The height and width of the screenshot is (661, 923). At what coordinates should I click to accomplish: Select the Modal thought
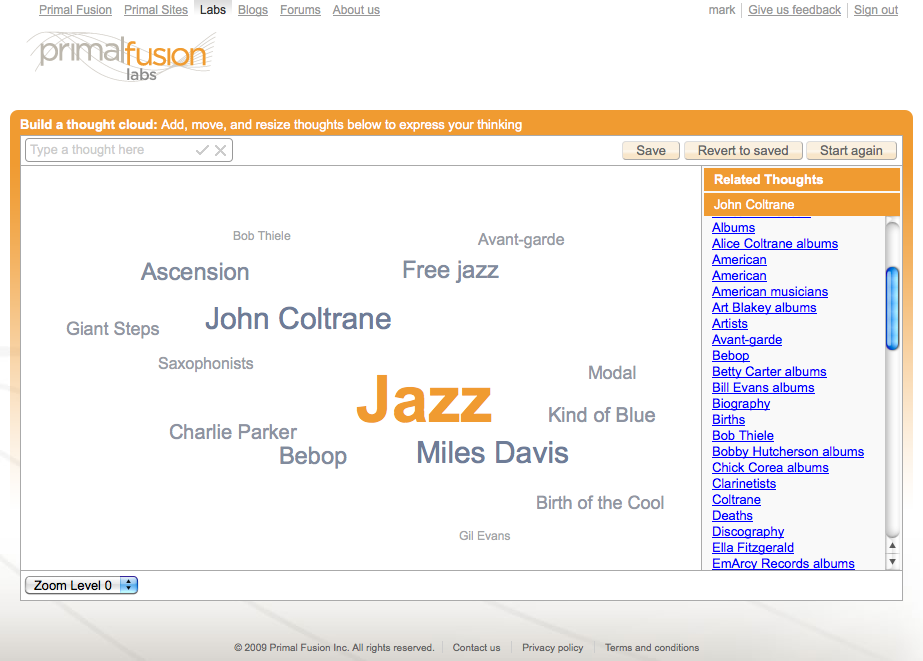point(612,373)
